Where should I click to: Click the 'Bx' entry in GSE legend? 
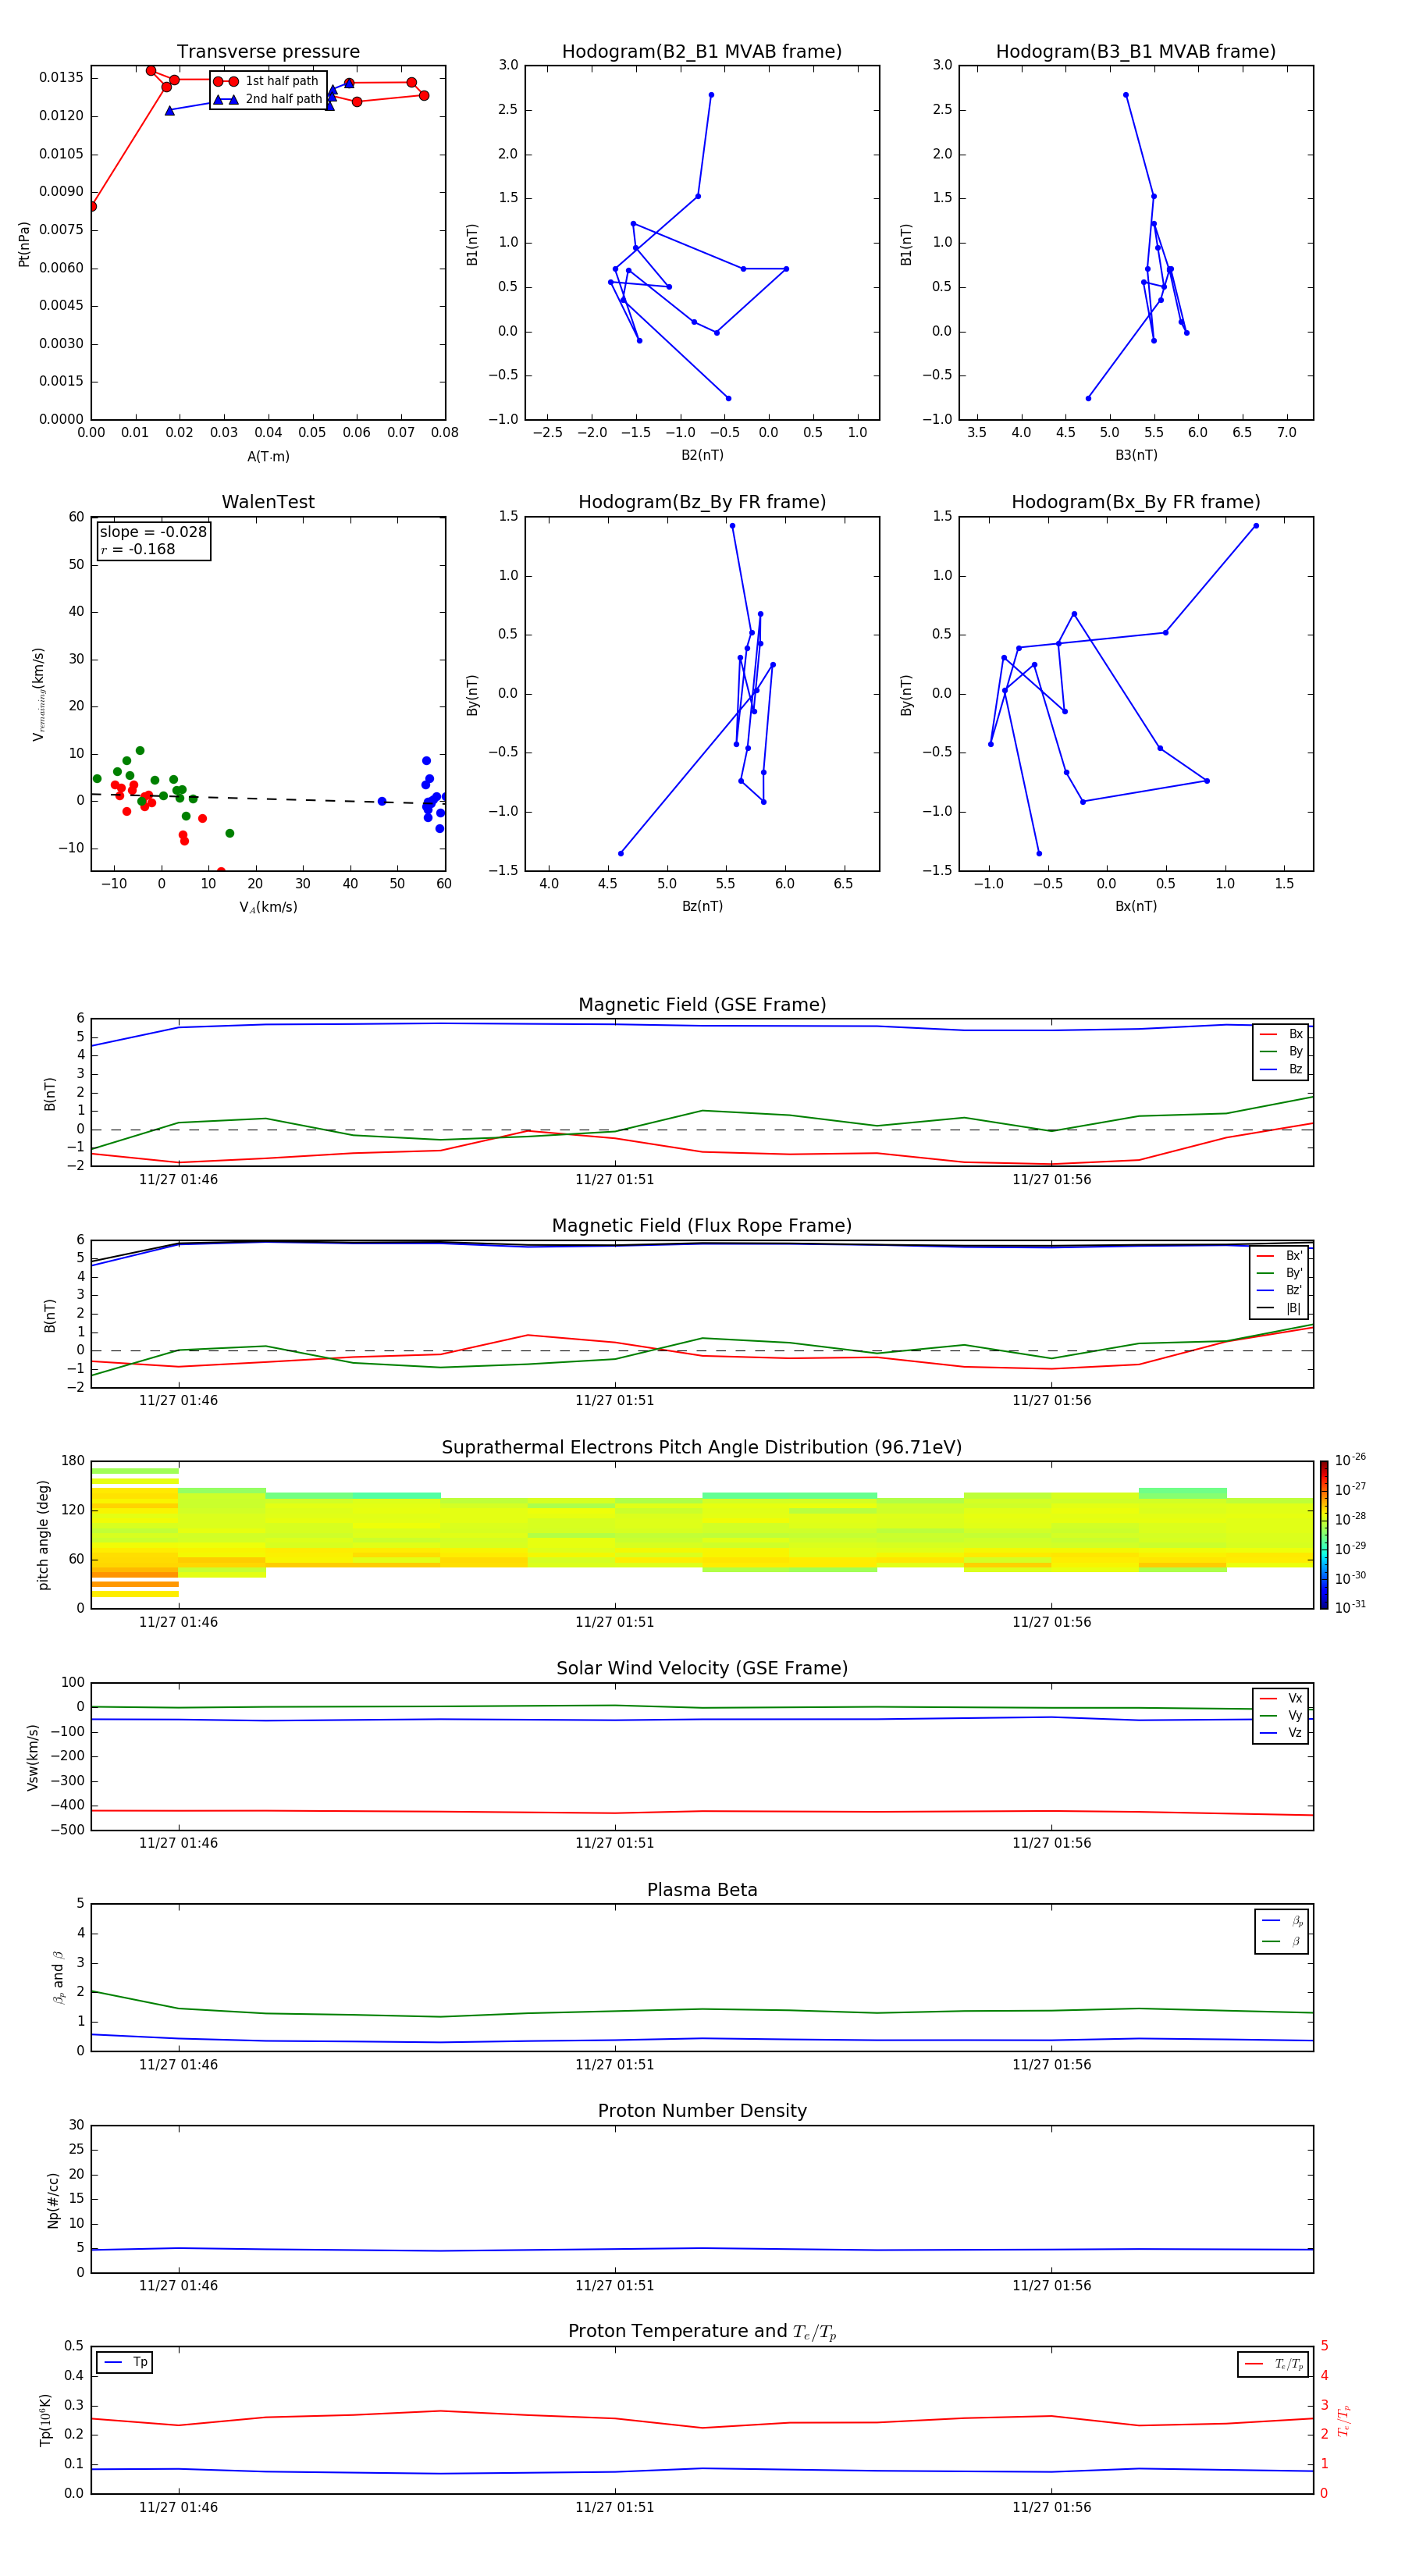click(x=1281, y=1034)
